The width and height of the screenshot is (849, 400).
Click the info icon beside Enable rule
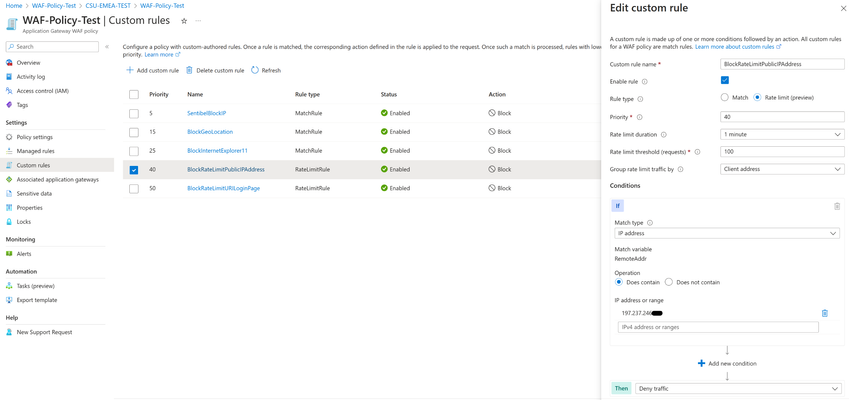(x=645, y=82)
